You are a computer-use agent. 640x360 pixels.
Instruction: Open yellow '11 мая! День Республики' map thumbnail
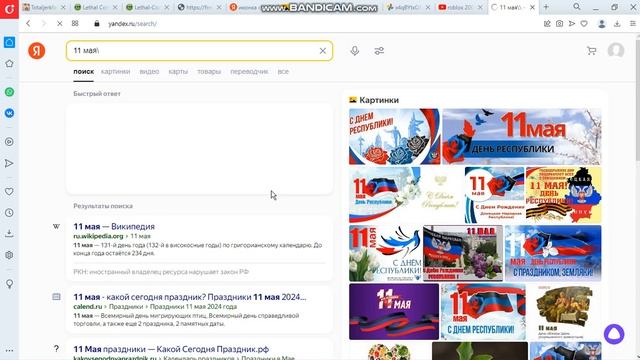tap(563, 195)
